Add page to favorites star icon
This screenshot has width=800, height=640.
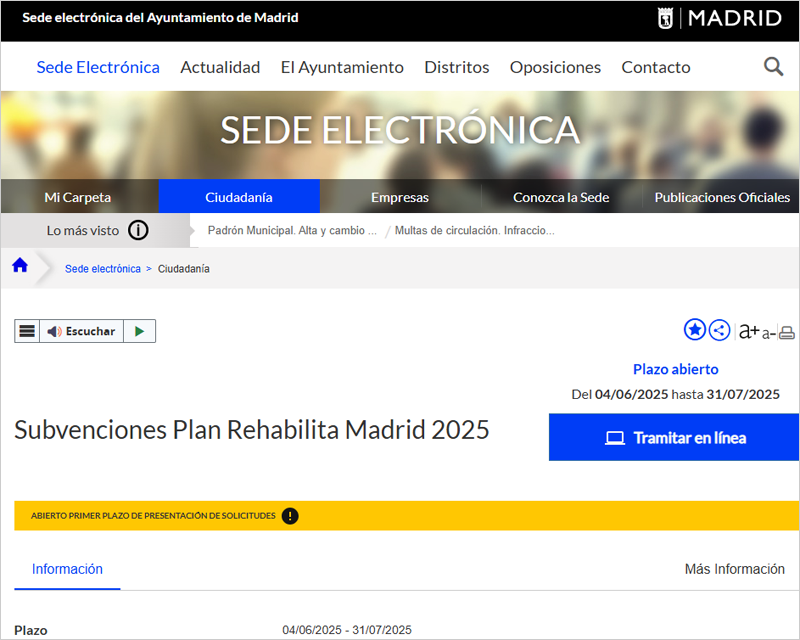694,330
